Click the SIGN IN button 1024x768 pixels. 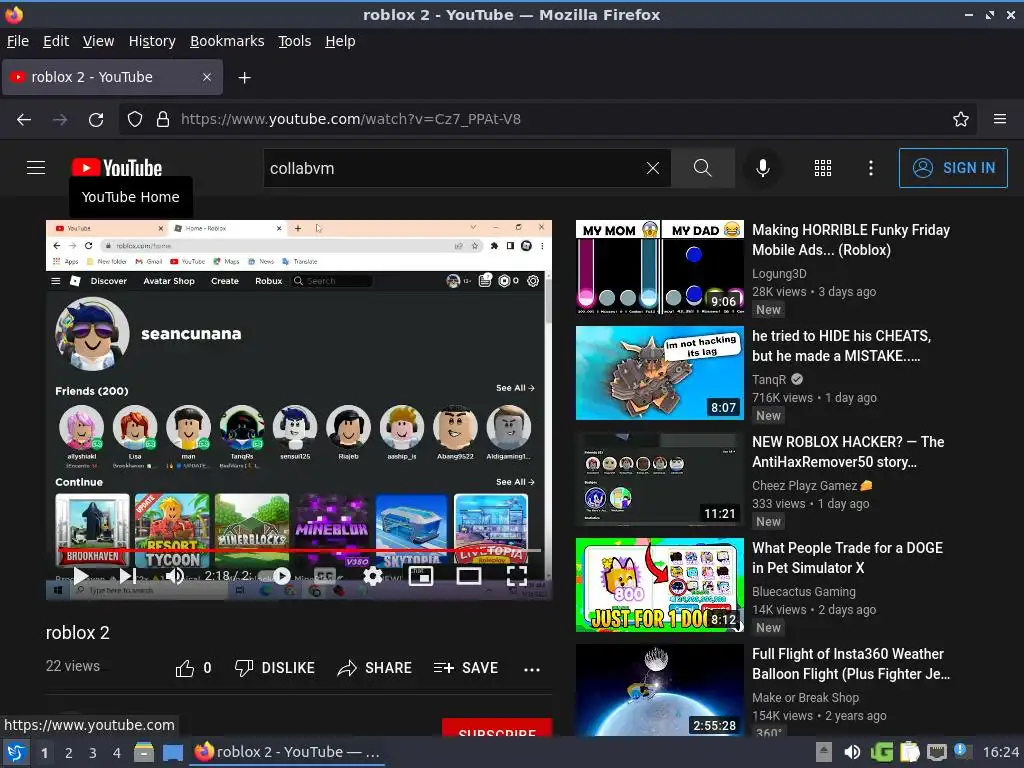[x=953, y=168]
